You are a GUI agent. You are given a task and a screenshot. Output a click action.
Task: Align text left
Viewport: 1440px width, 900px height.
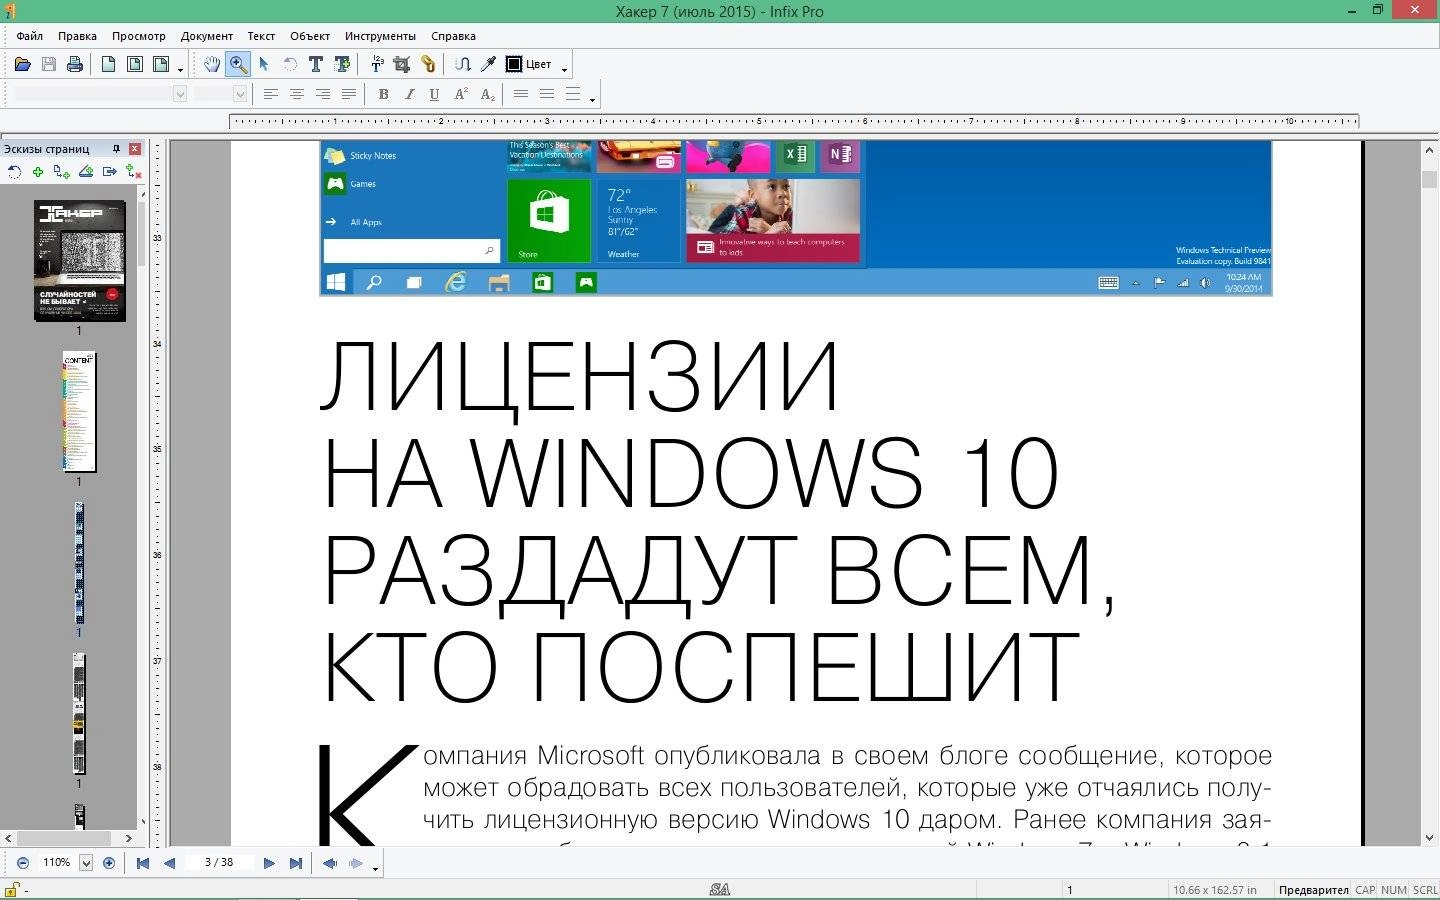point(270,94)
